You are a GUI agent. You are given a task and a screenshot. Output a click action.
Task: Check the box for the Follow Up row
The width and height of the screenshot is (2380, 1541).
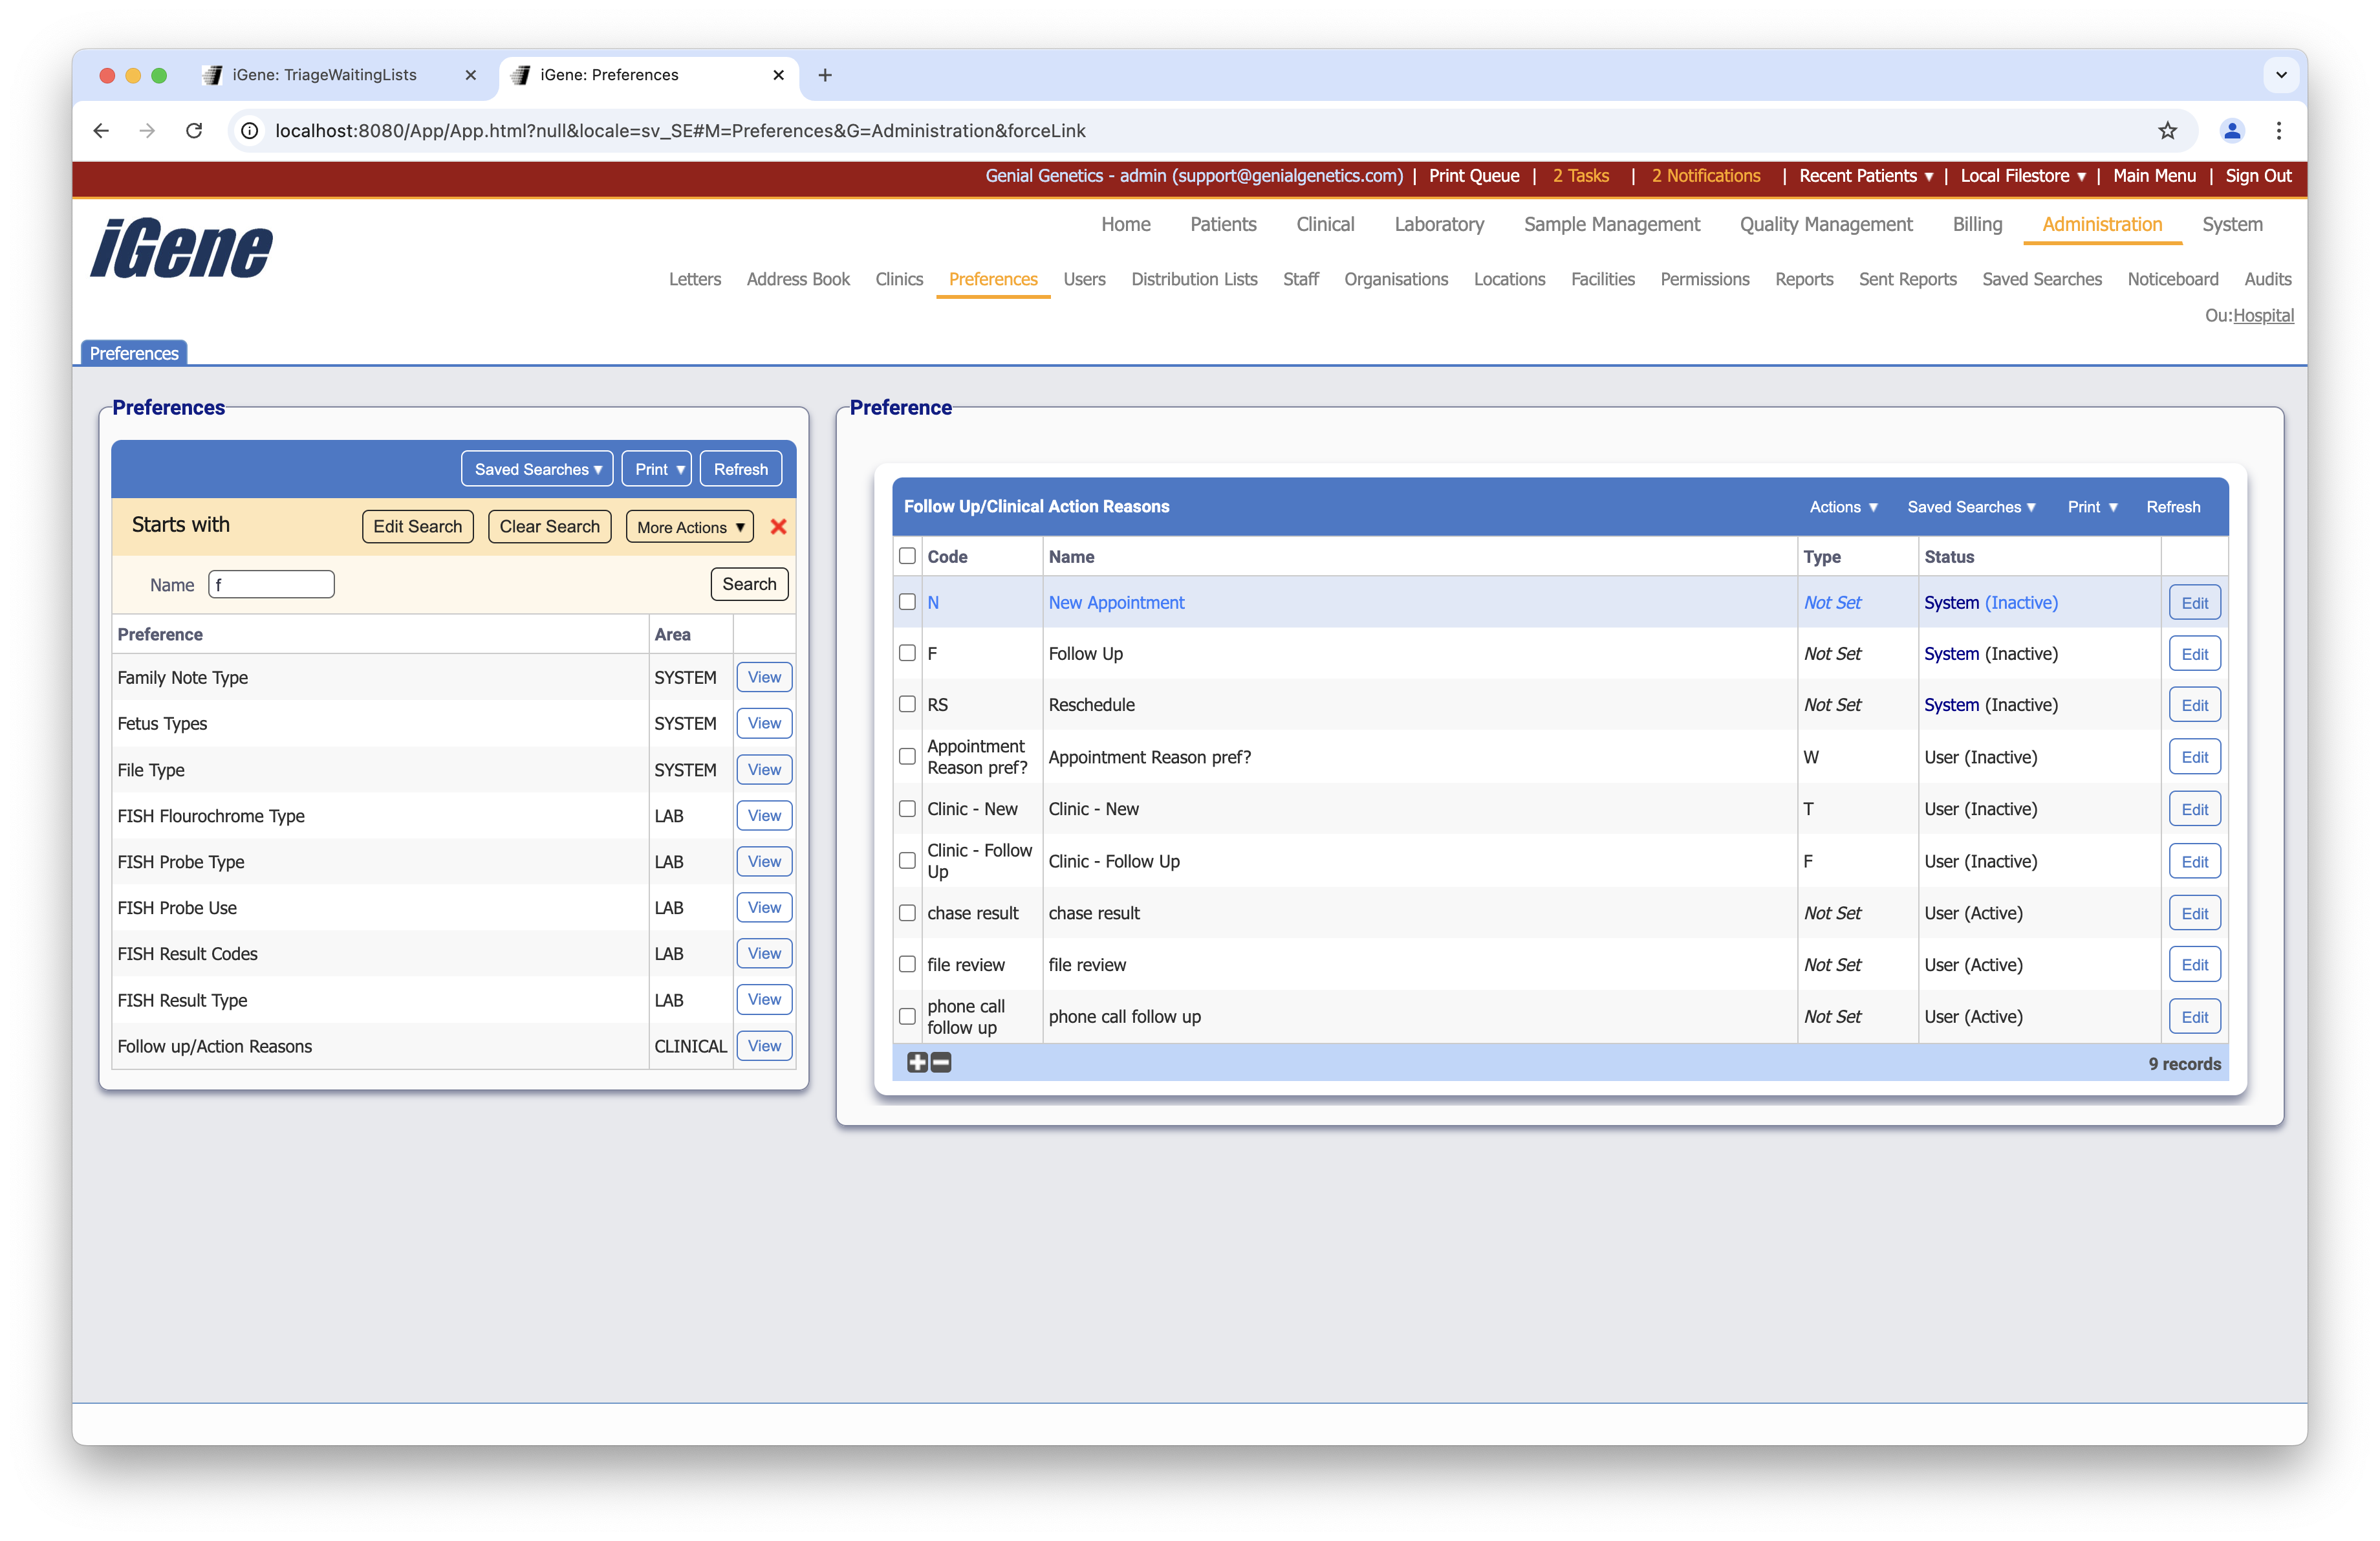coord(907,653)
